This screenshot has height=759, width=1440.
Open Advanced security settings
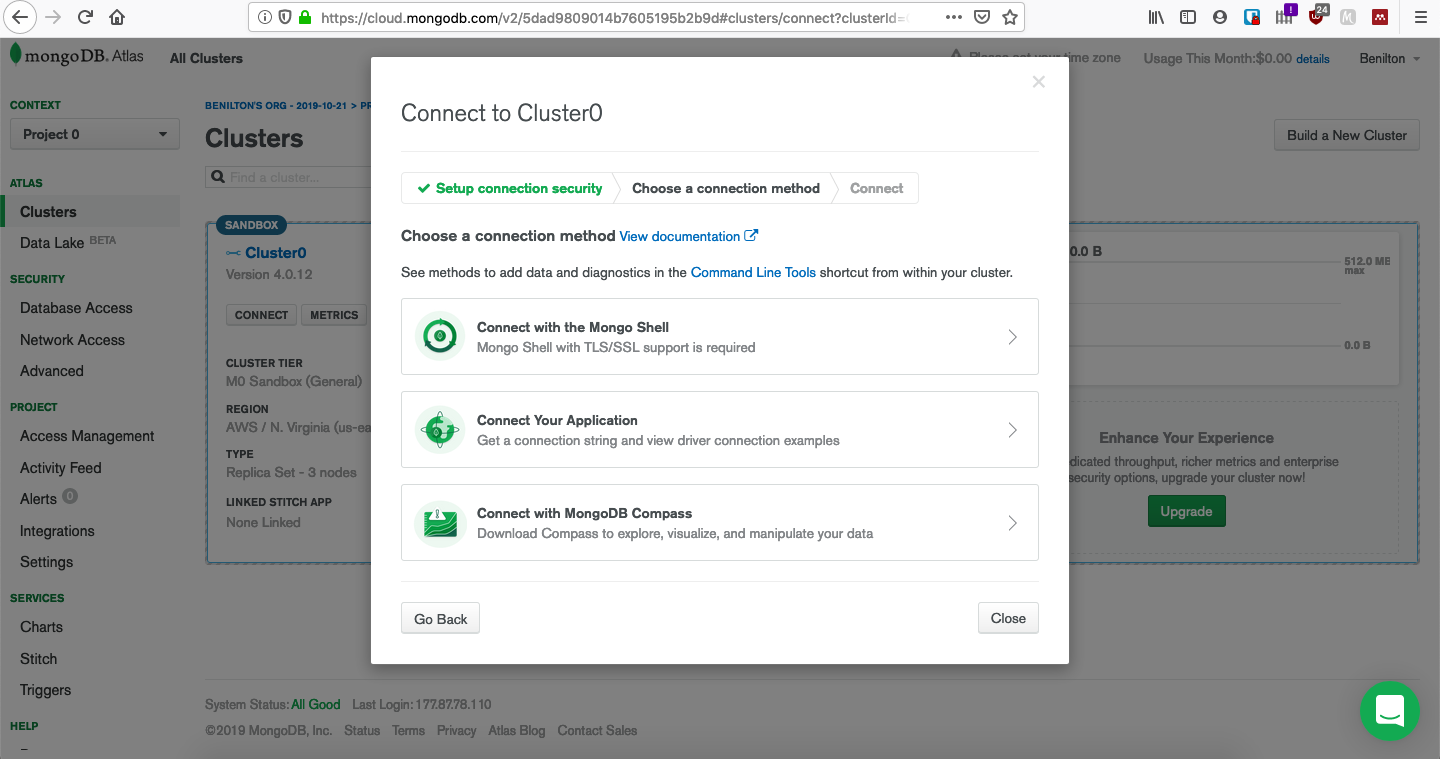tap(52, 371)
